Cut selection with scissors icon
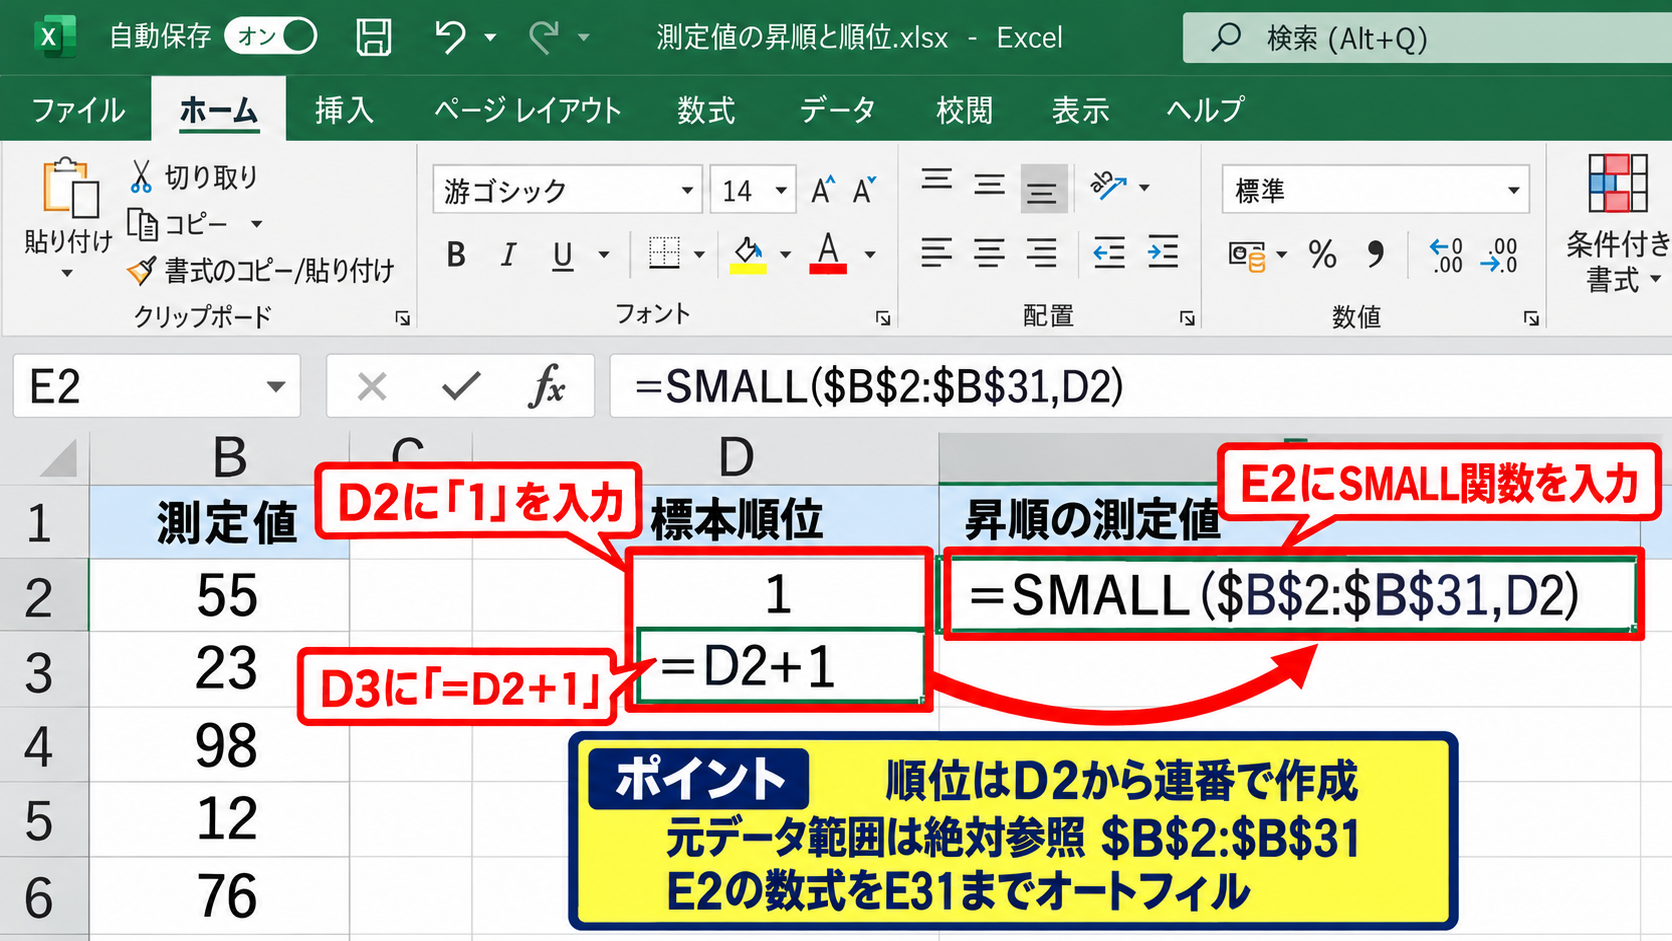This screenshot has height=941, width=1672. [x=141, y=177]
